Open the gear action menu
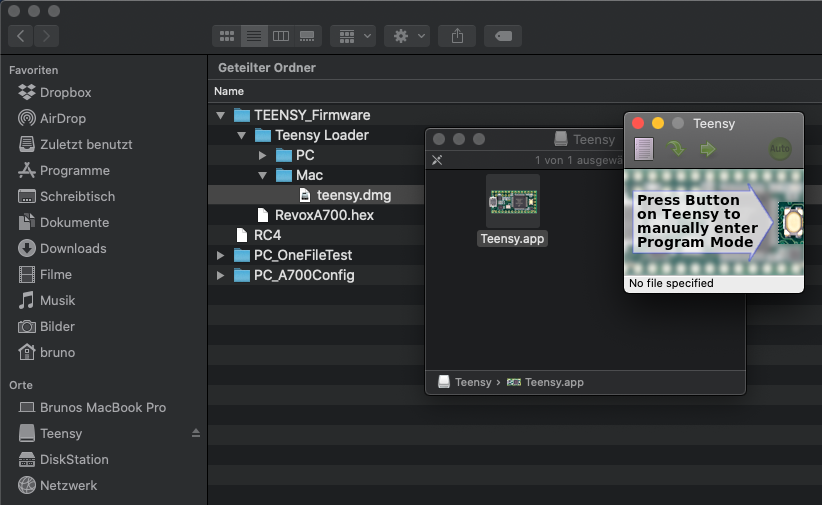The width and height of the screenshot is (822, 505). click(407, 36)
